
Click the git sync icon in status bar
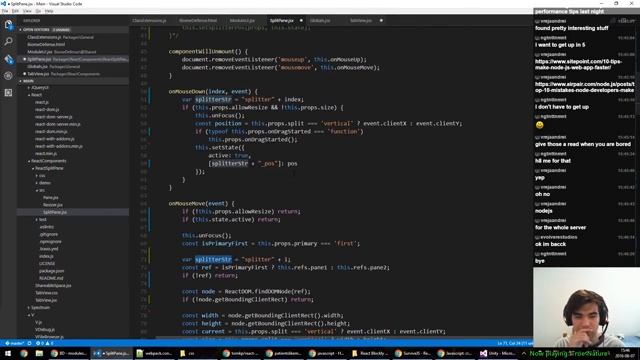click(x=29, y=343)
